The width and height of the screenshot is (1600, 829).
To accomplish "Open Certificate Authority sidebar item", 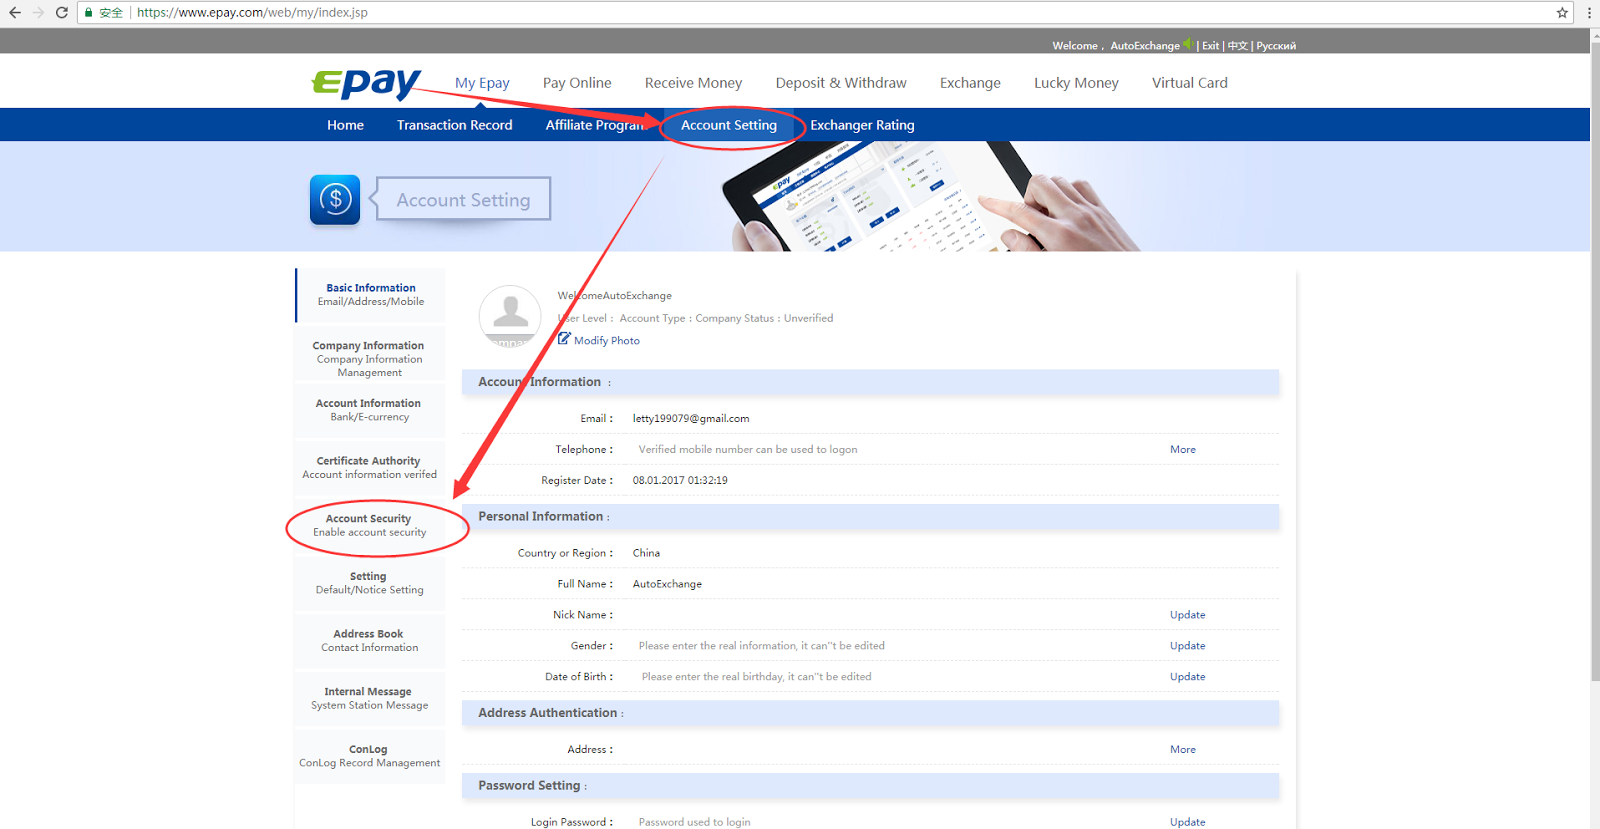I will pyautogui.click(x=369, y=468).
